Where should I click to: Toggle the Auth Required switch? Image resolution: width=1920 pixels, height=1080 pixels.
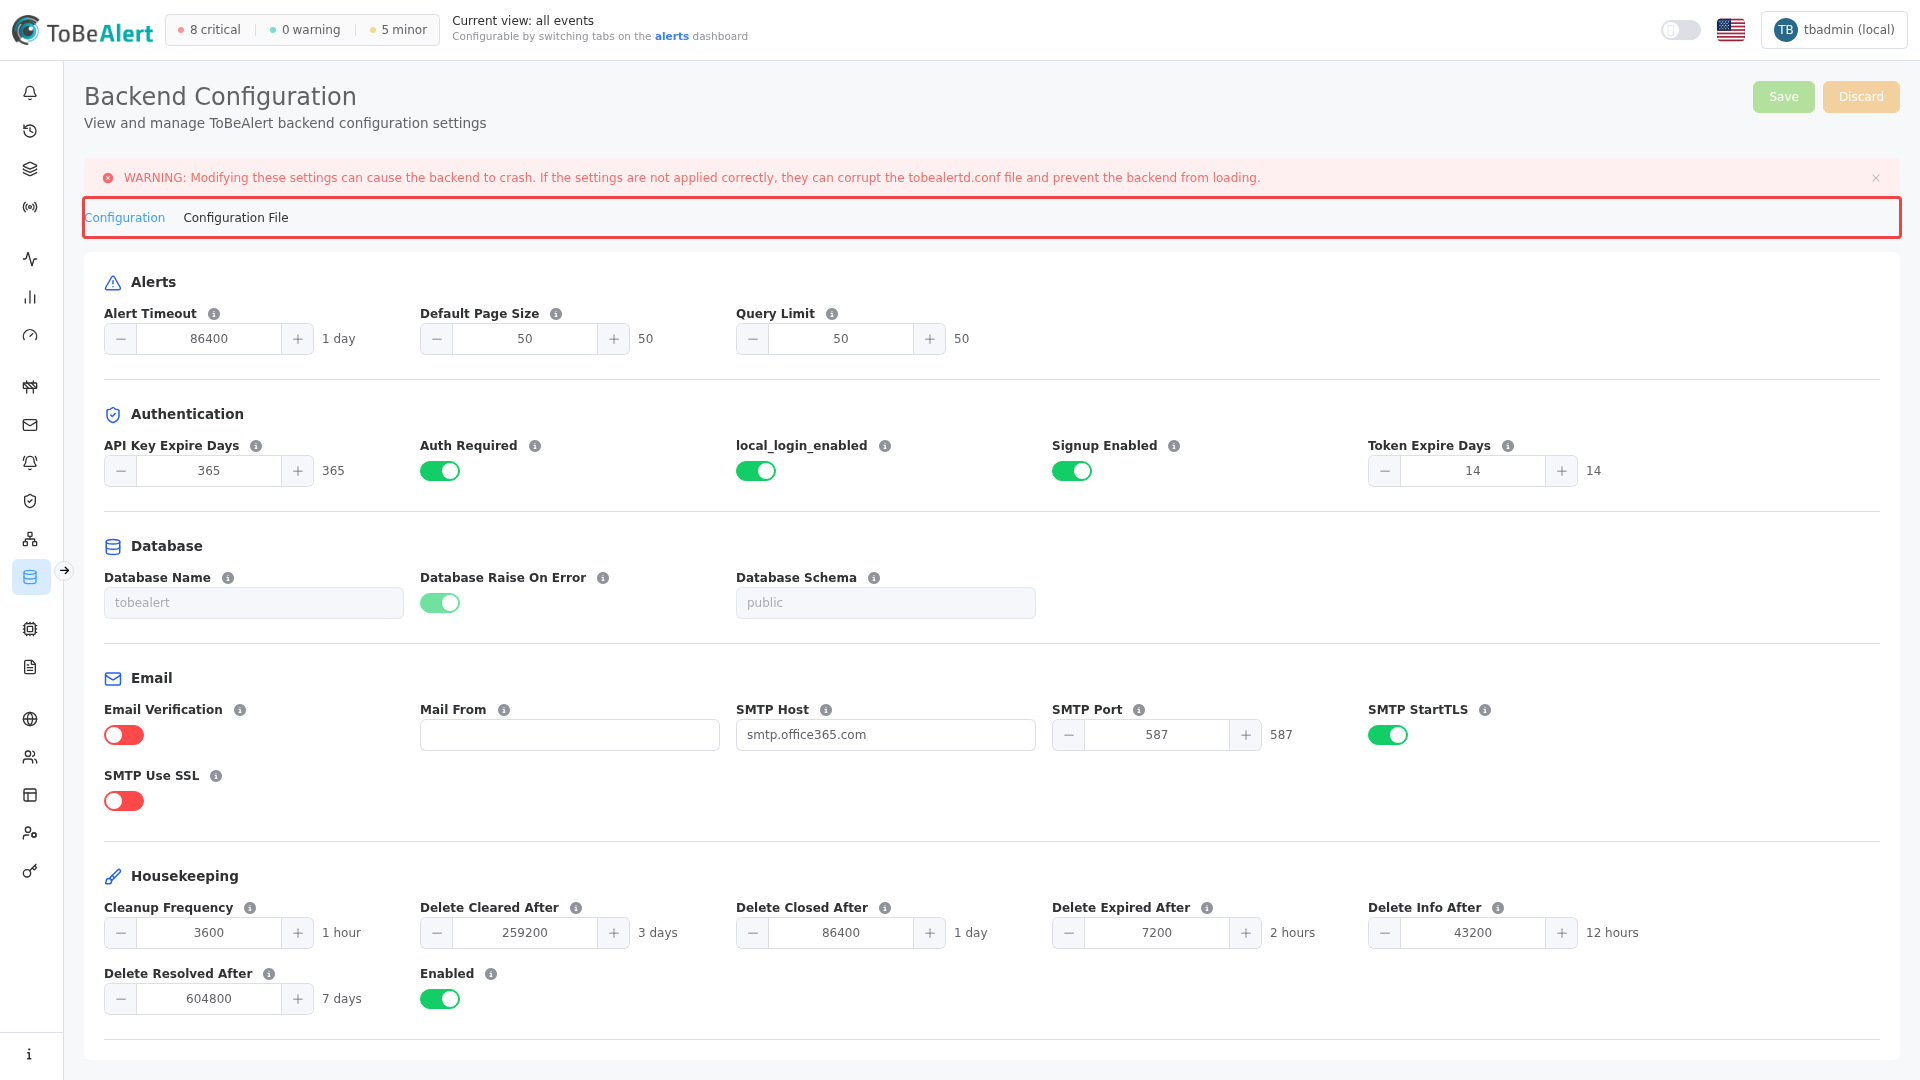coord(440,471)
